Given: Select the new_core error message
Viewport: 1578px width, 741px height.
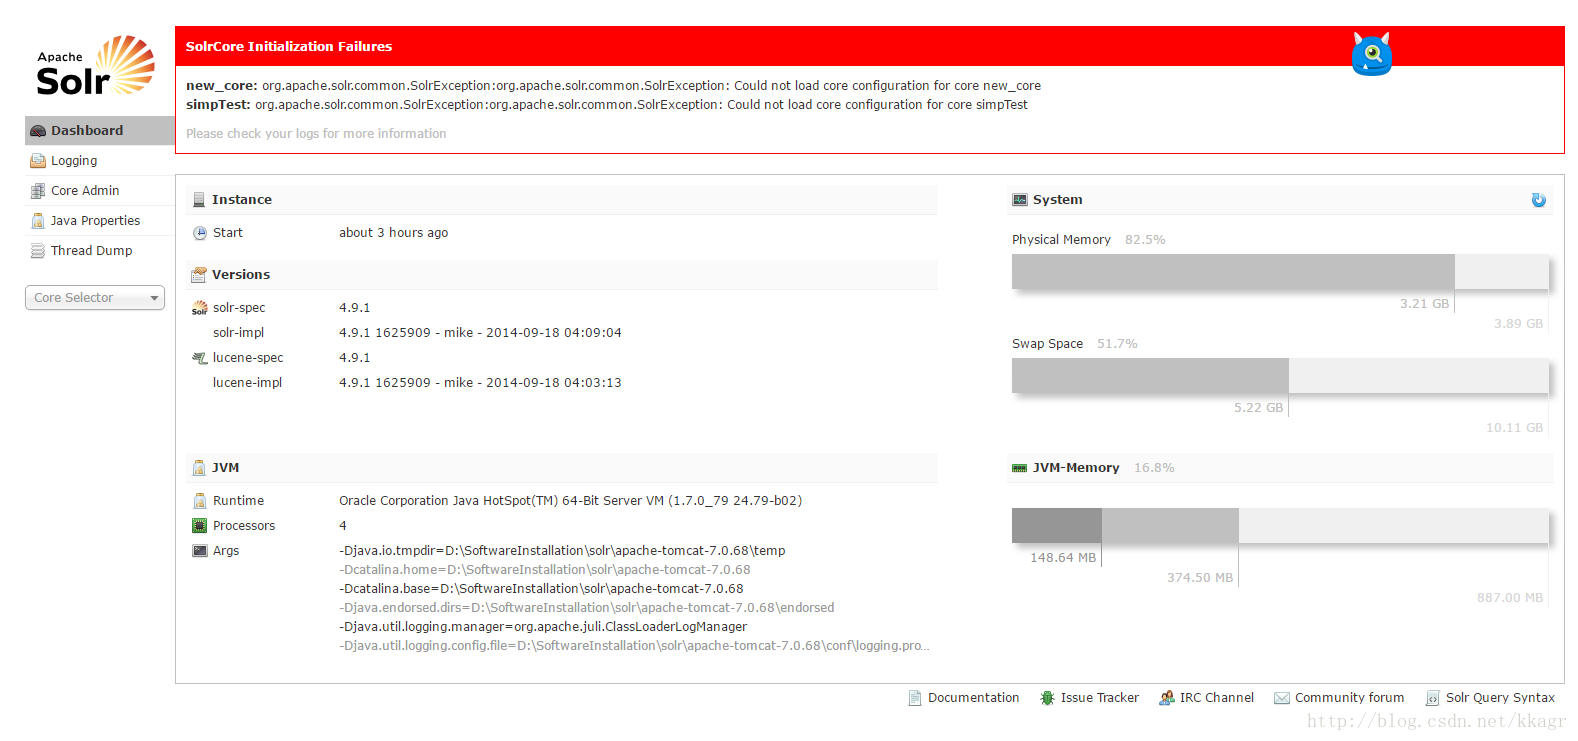Looking at the screenshot, I should click(x=613, y=86).
